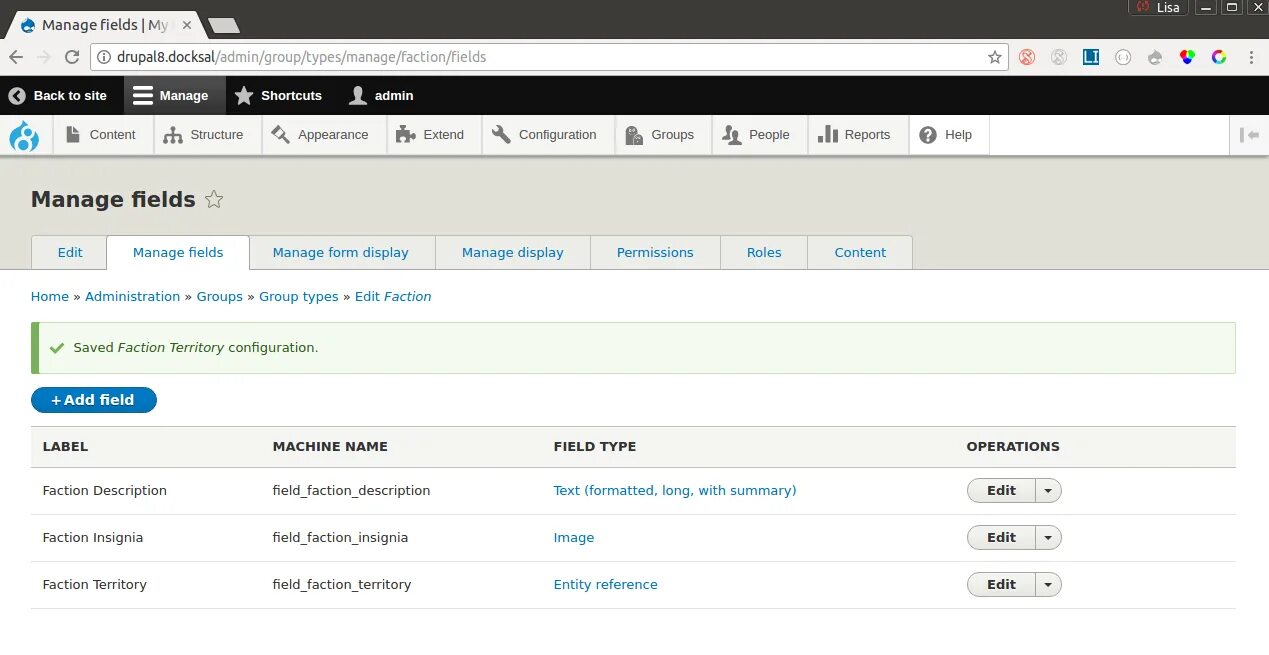Bookmark this page with the star icon
The image size is (1269, 655).
995,57
